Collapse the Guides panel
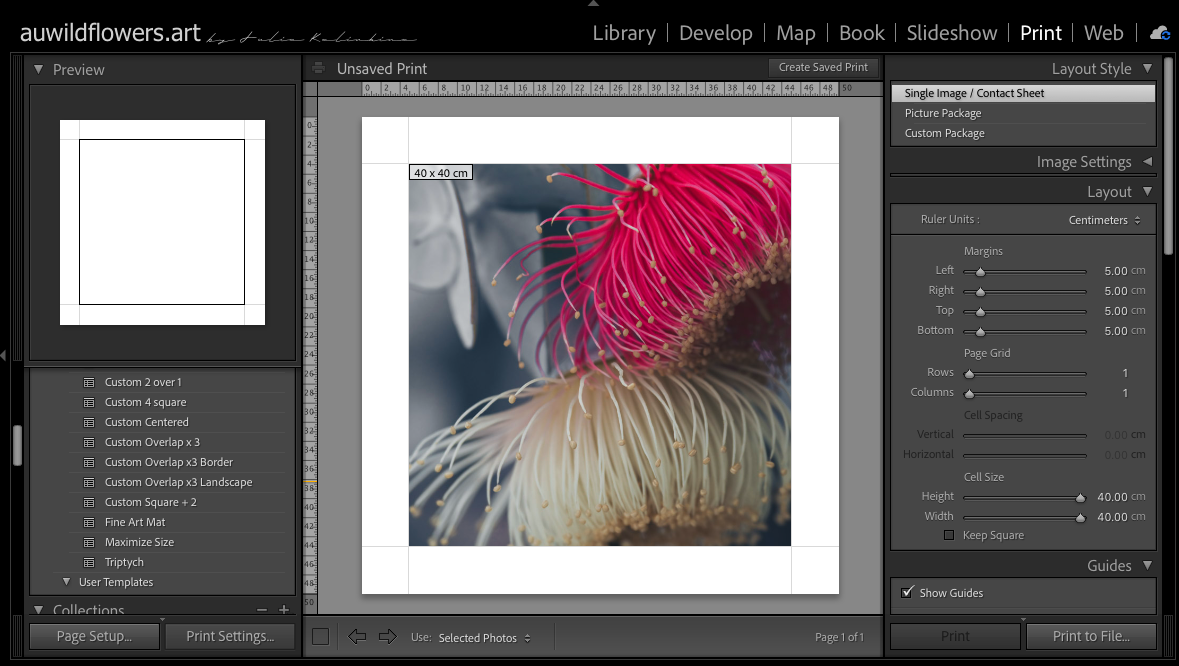Image resolution: width=1179 pixels, height=666 pixels. 1147,565
